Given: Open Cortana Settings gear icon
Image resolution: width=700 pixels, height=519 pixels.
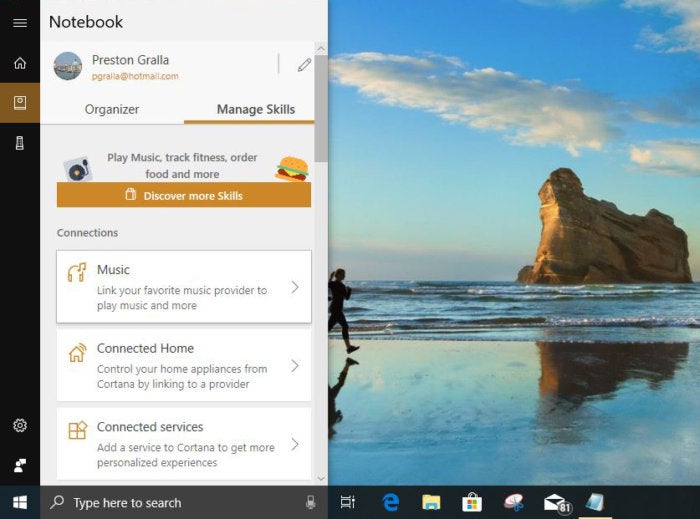Looking at the screenshot, I should (20, 425).
